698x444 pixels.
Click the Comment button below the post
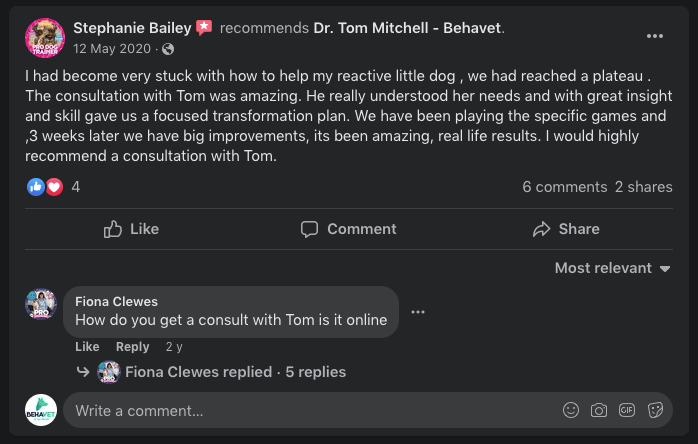(348, 229)
